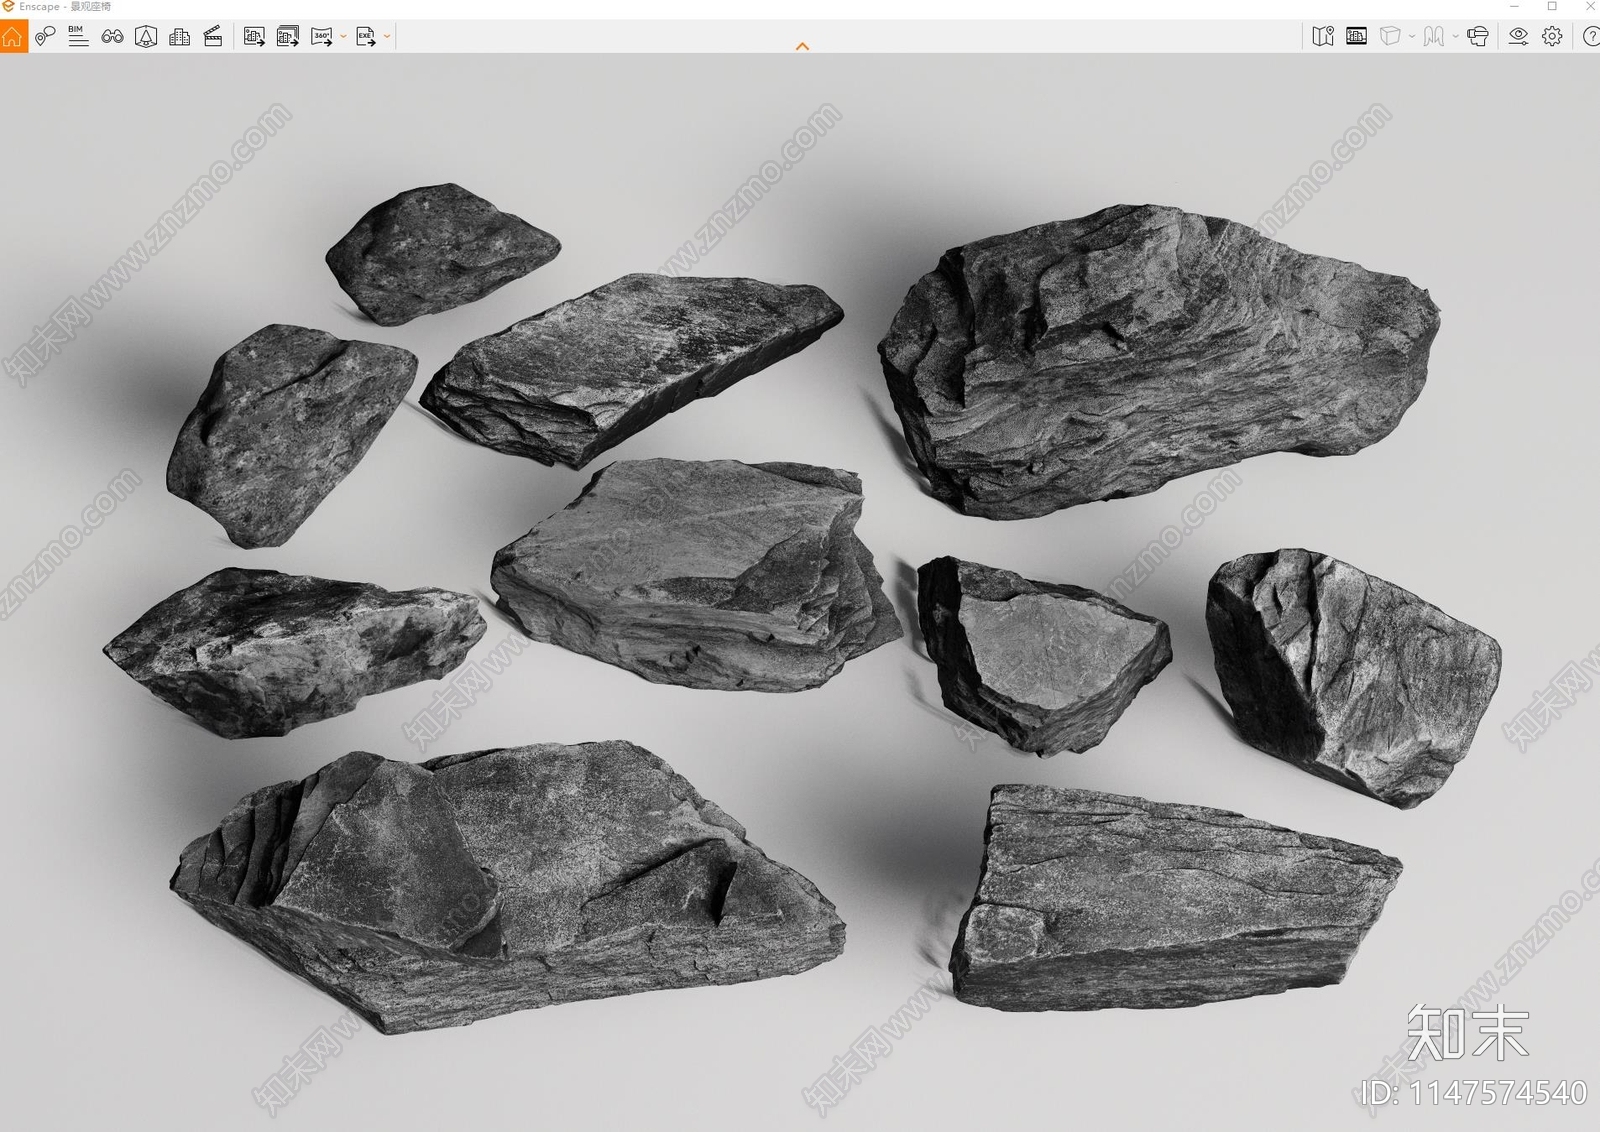Collapse the toolbar with orange chevron

802,46
